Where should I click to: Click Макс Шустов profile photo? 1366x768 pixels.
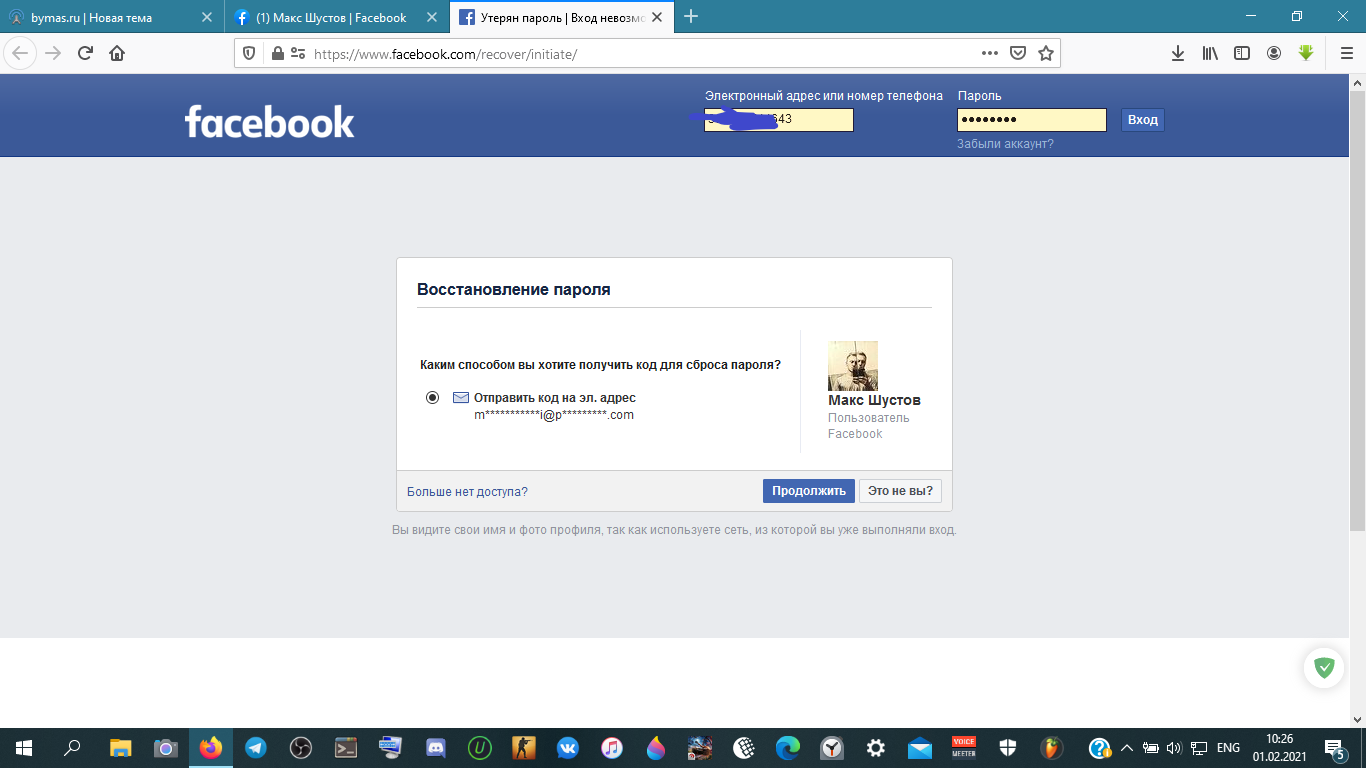(853, 365)
